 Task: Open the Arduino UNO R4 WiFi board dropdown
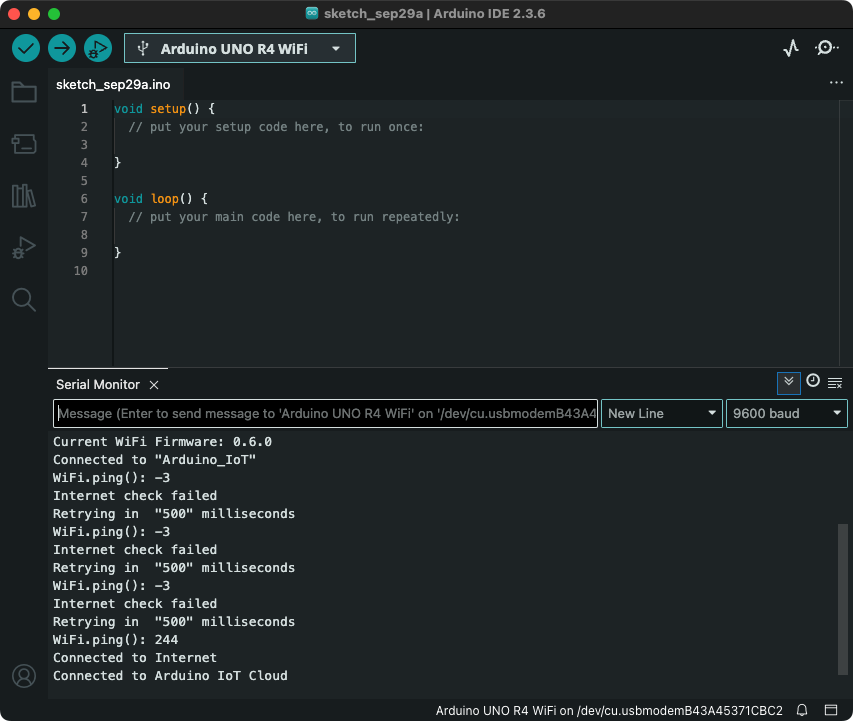pos(240,48)
